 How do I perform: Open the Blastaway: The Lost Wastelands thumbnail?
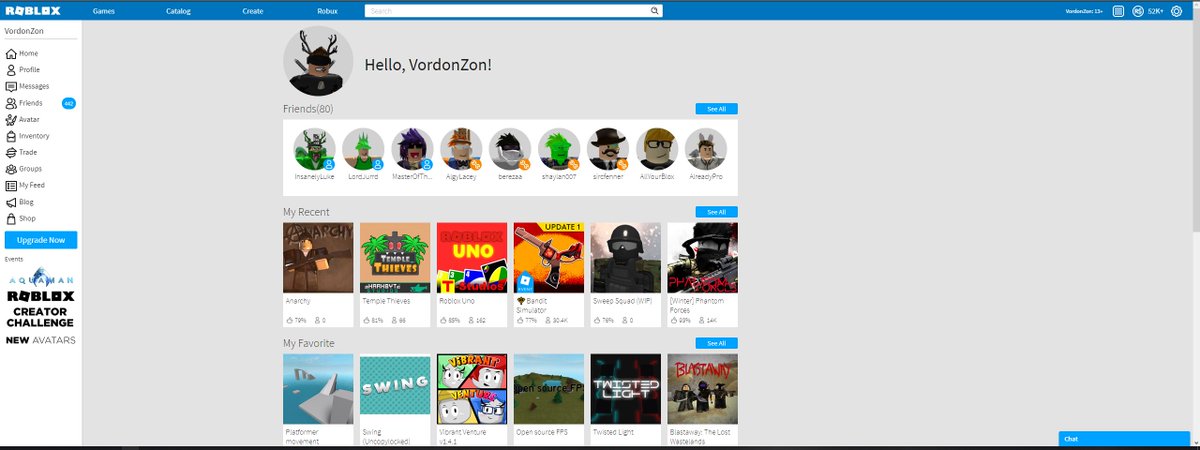[x=703, y=389]
